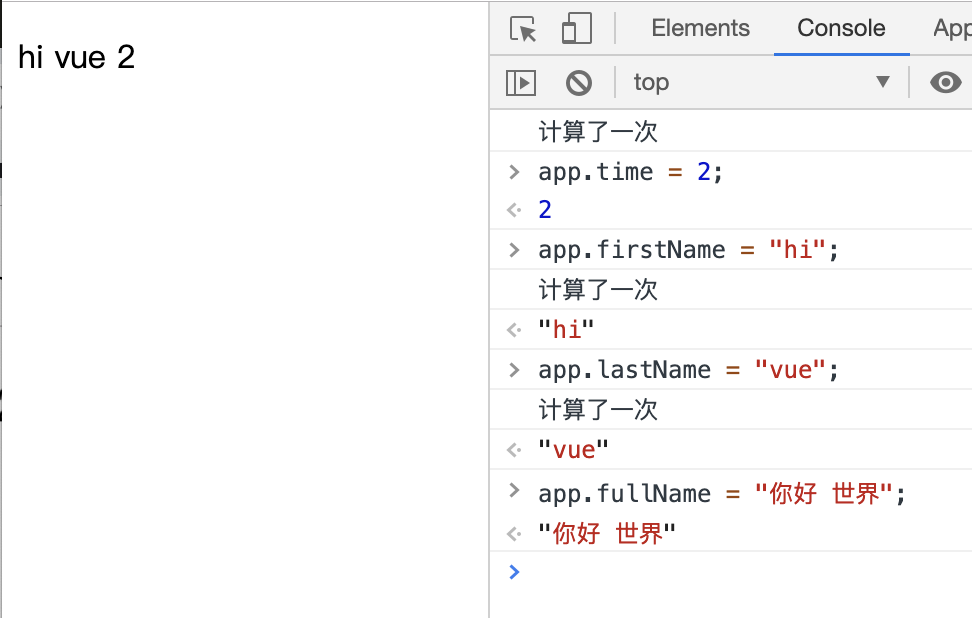
Task: Click the returned "hi" output line
Action: pos(566,329)
